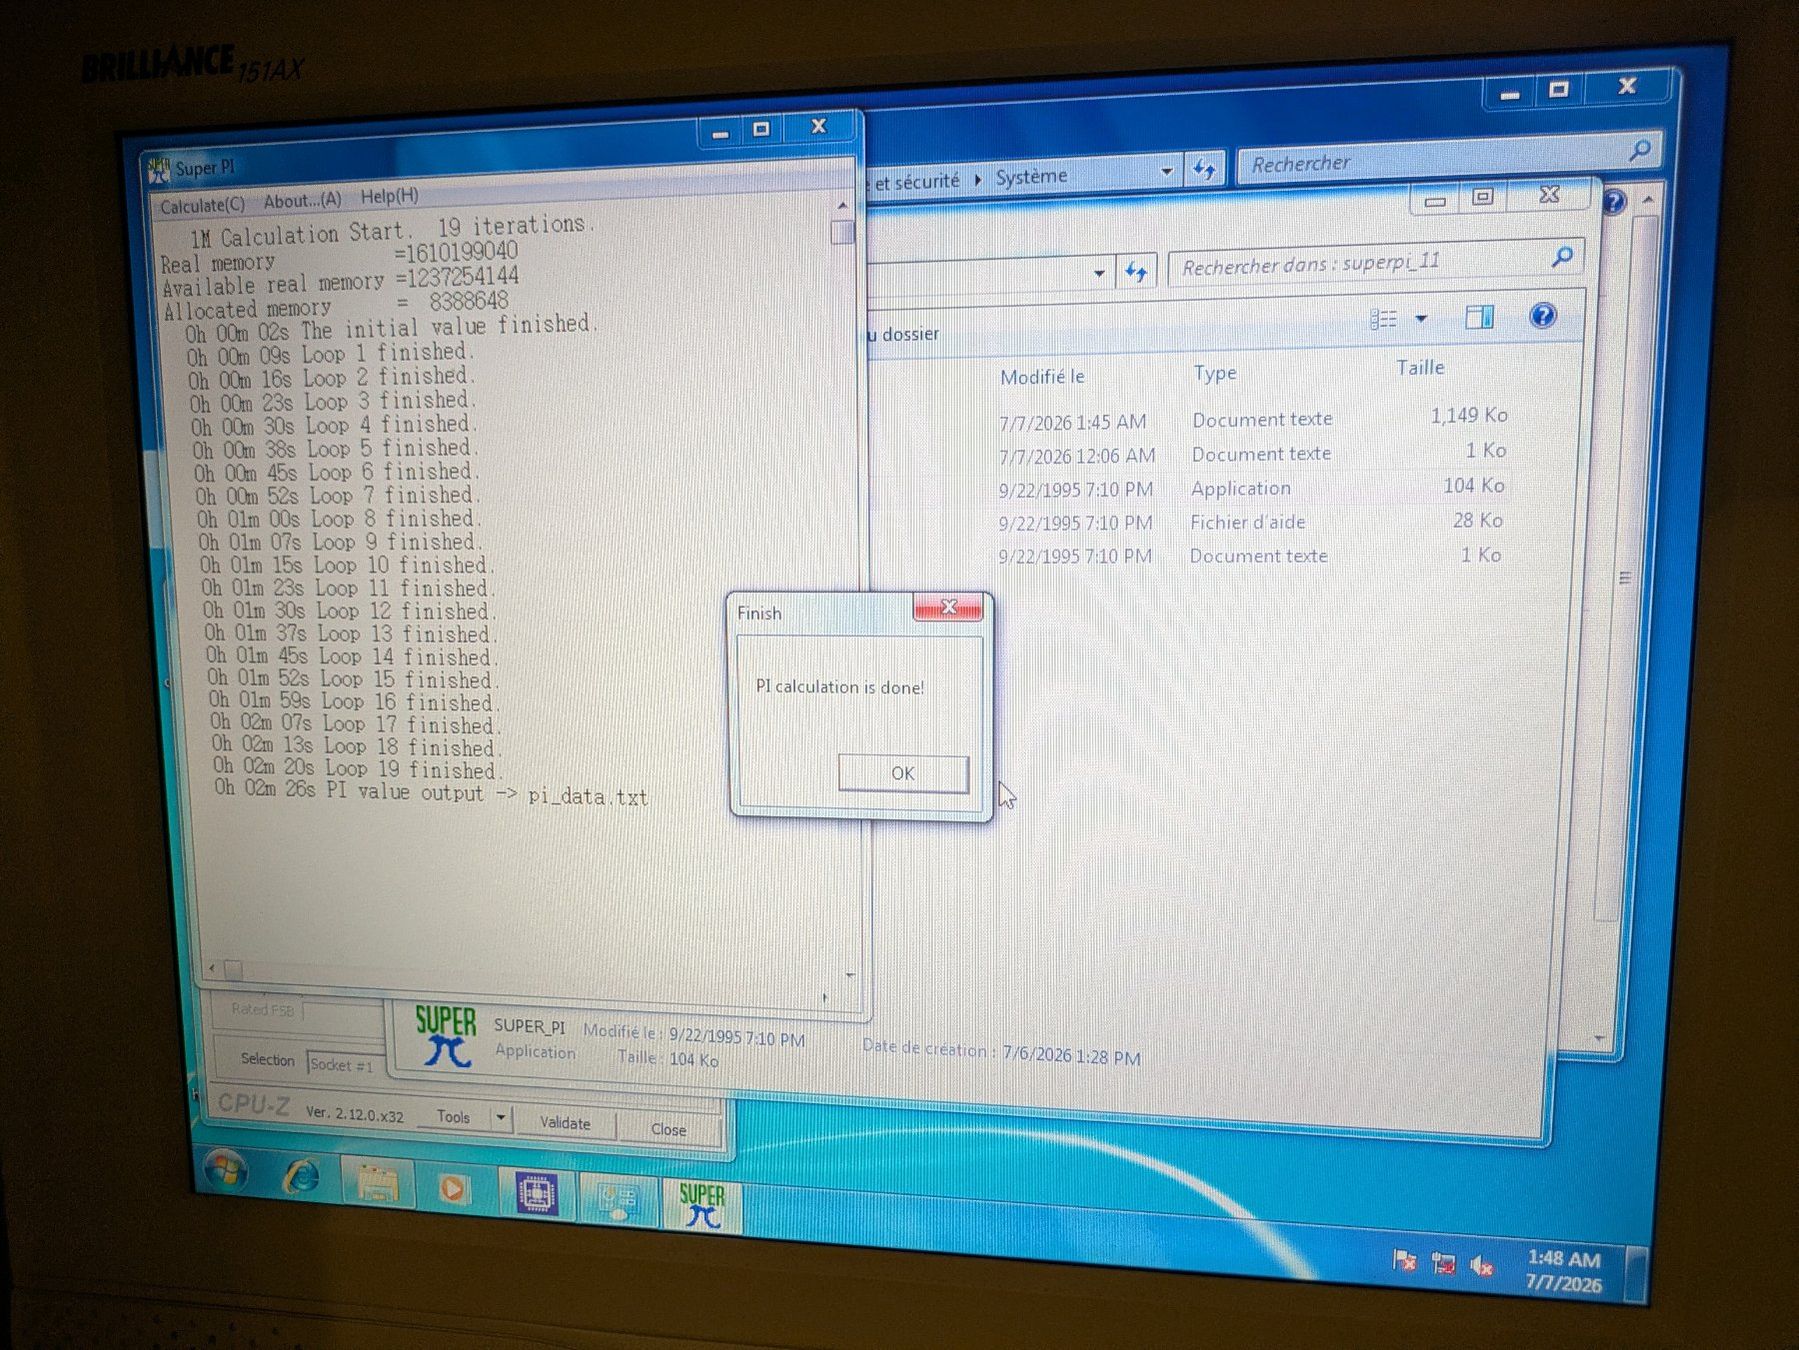The height and width of the screenshot is (1350, 1799).
Task: Open the About...(A) menu in Super PI
Action: pyautogui.click(x=302, y=200)
